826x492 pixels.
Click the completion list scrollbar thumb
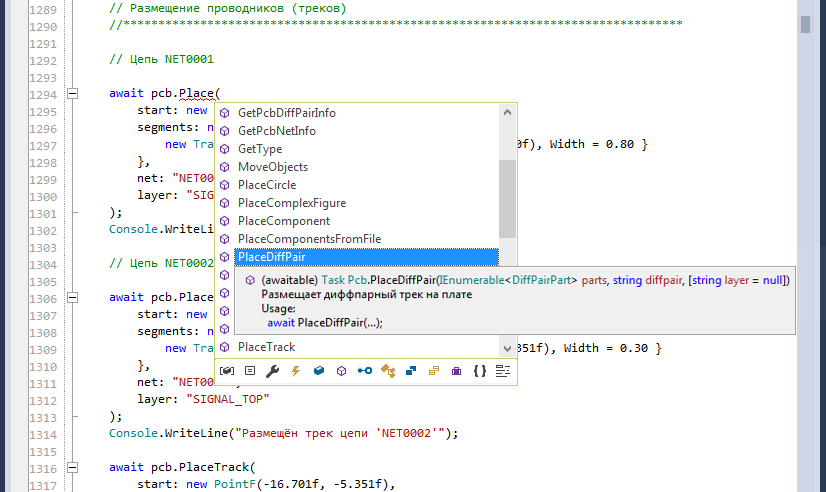coord(507,199)
